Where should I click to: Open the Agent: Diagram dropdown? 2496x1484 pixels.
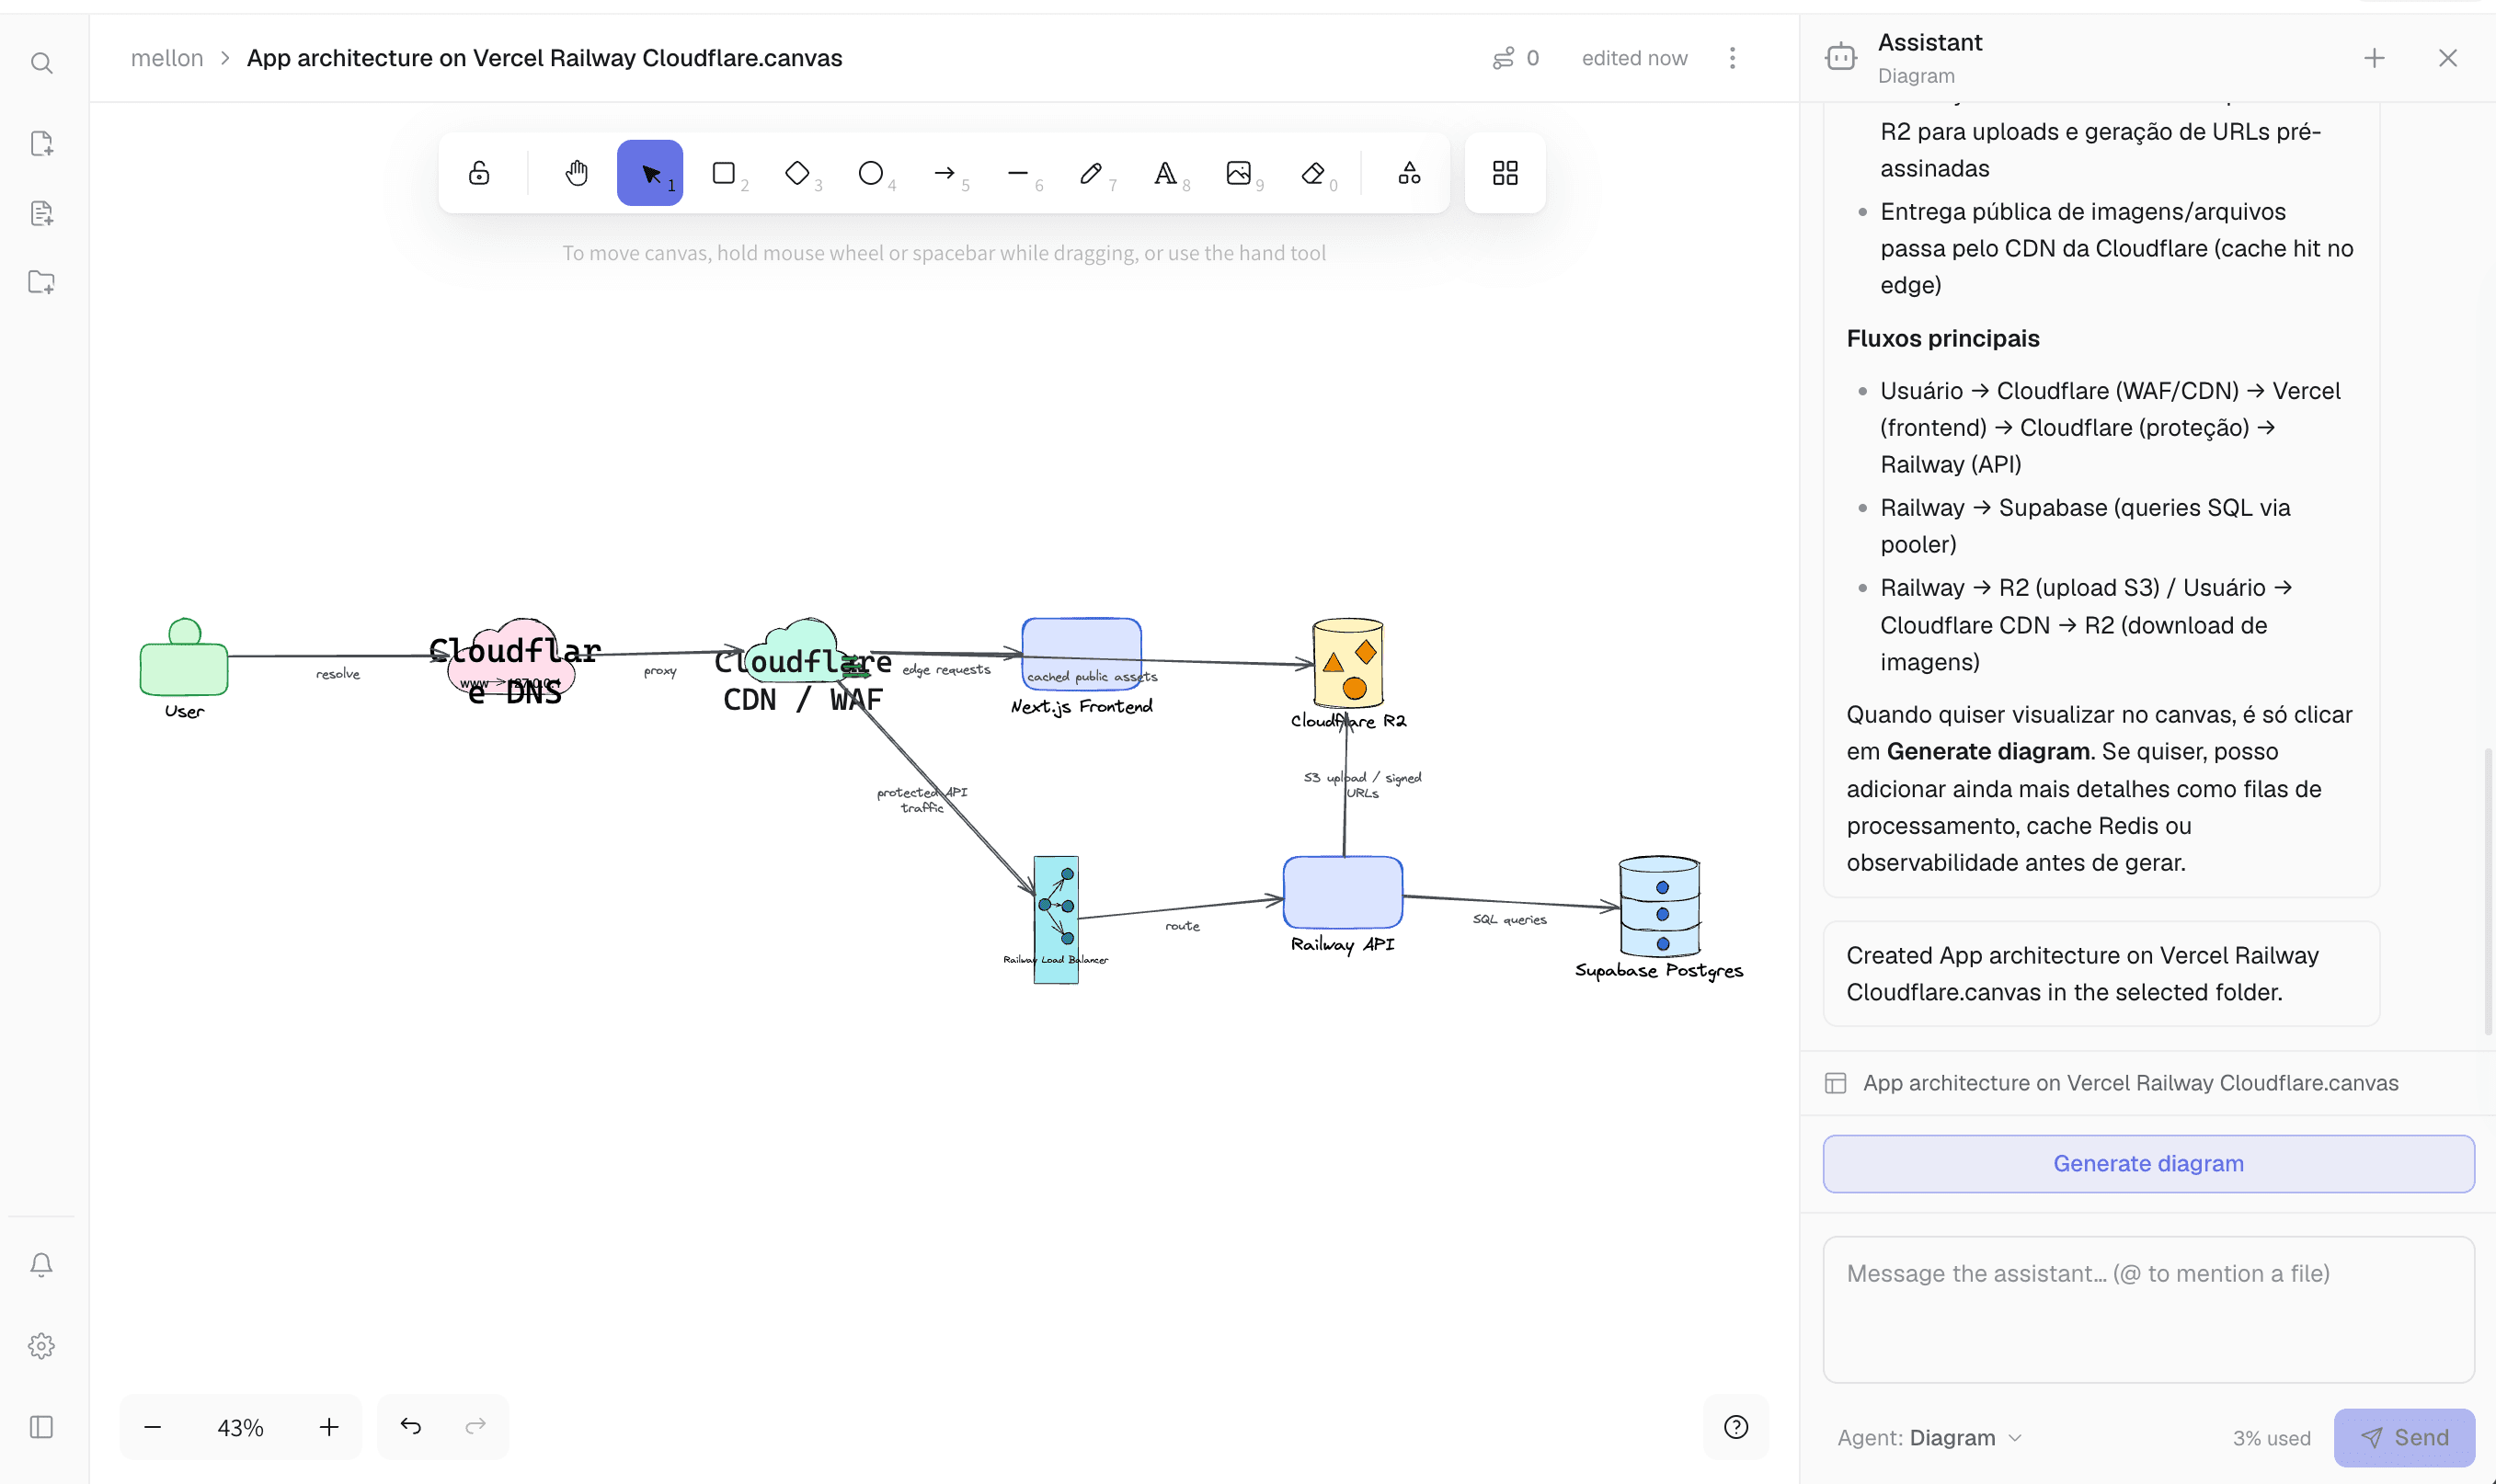[x=1929, y=1438]
